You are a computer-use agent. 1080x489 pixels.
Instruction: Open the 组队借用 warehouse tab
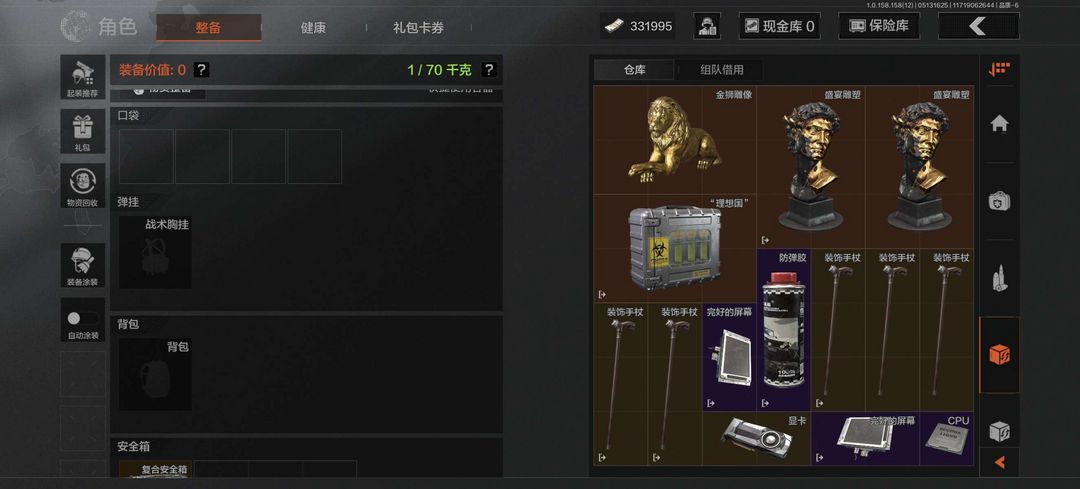[x=721, y=70]
